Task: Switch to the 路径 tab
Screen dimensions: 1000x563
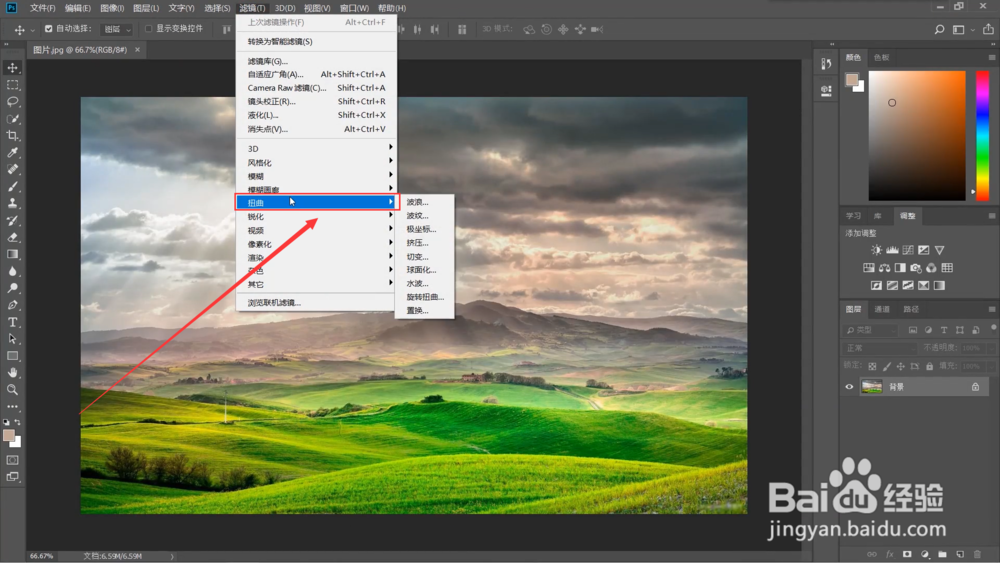Action: tap(911, 309)
